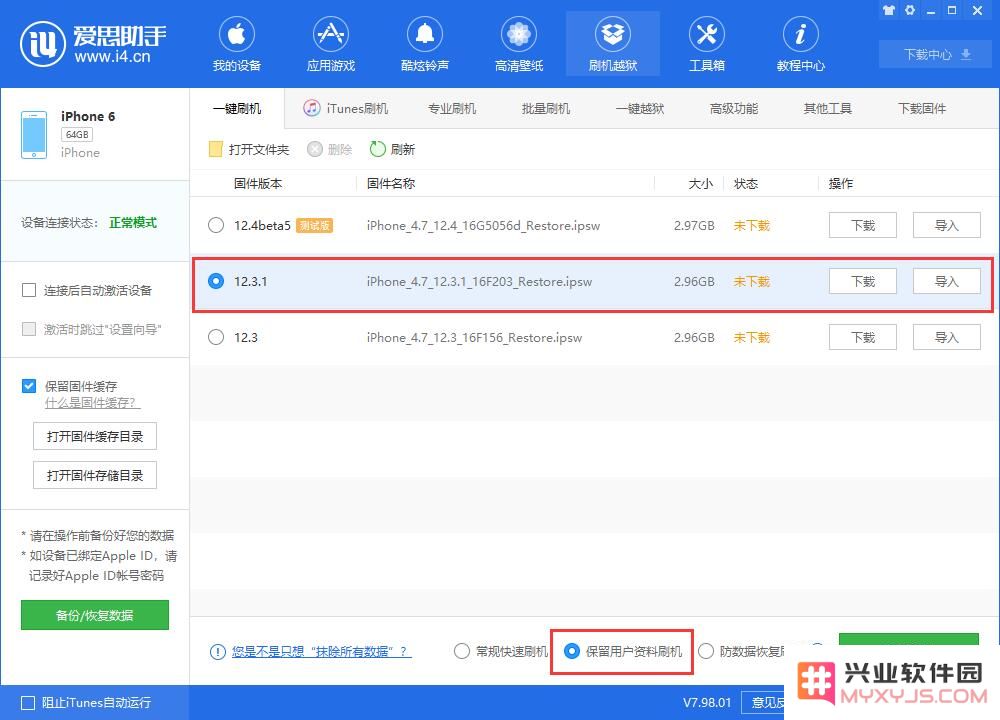The height and width of the screenshot is (720, 1000).
Task: Switch to 下载固件 tab
Action: (922, 108)
